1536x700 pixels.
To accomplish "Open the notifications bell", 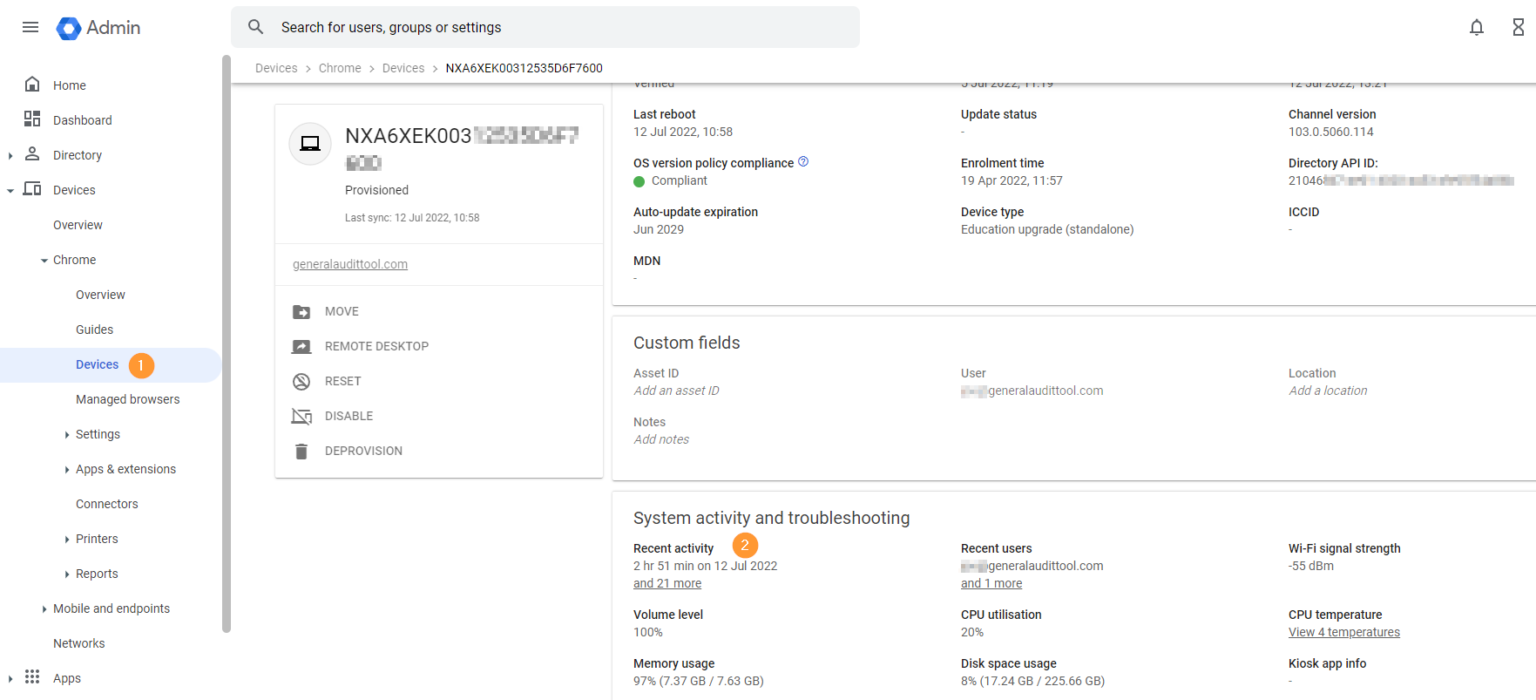I will pos(1477,27).
